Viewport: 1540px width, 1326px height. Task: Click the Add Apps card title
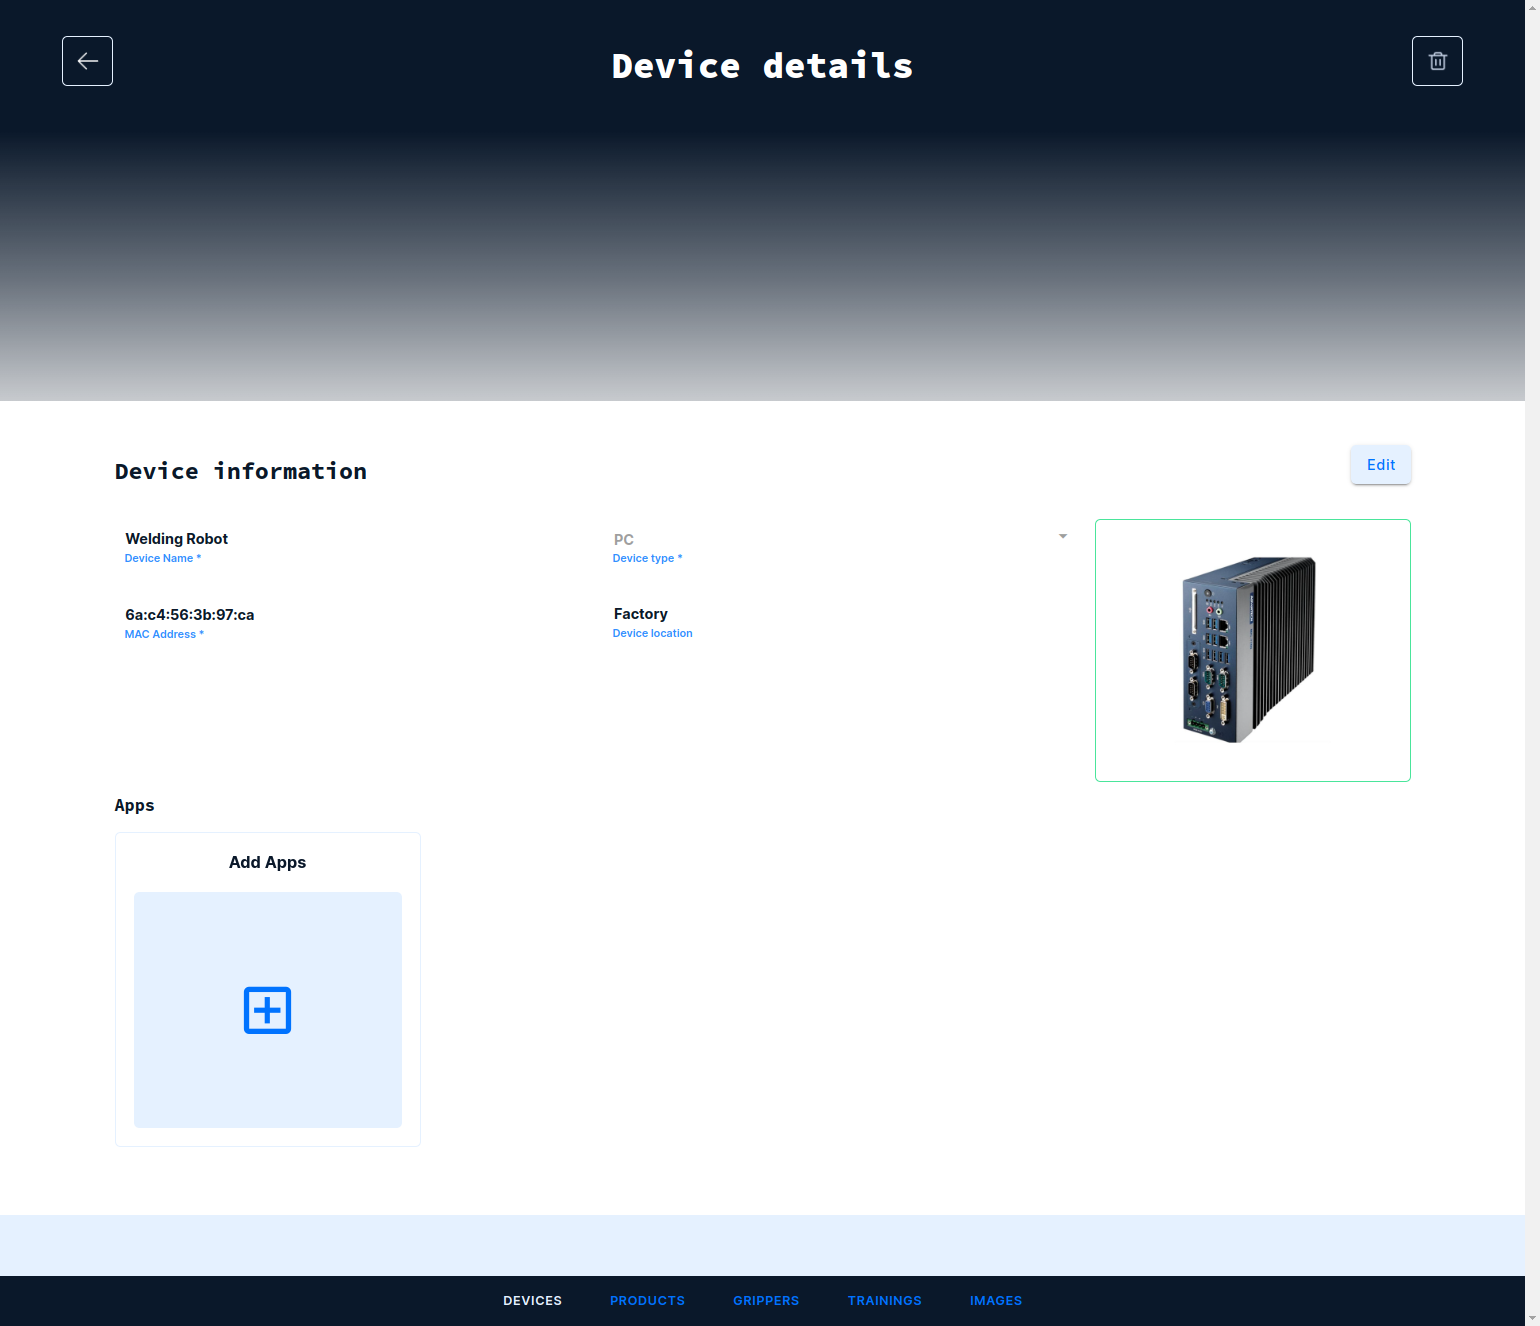tap(267, 862)
